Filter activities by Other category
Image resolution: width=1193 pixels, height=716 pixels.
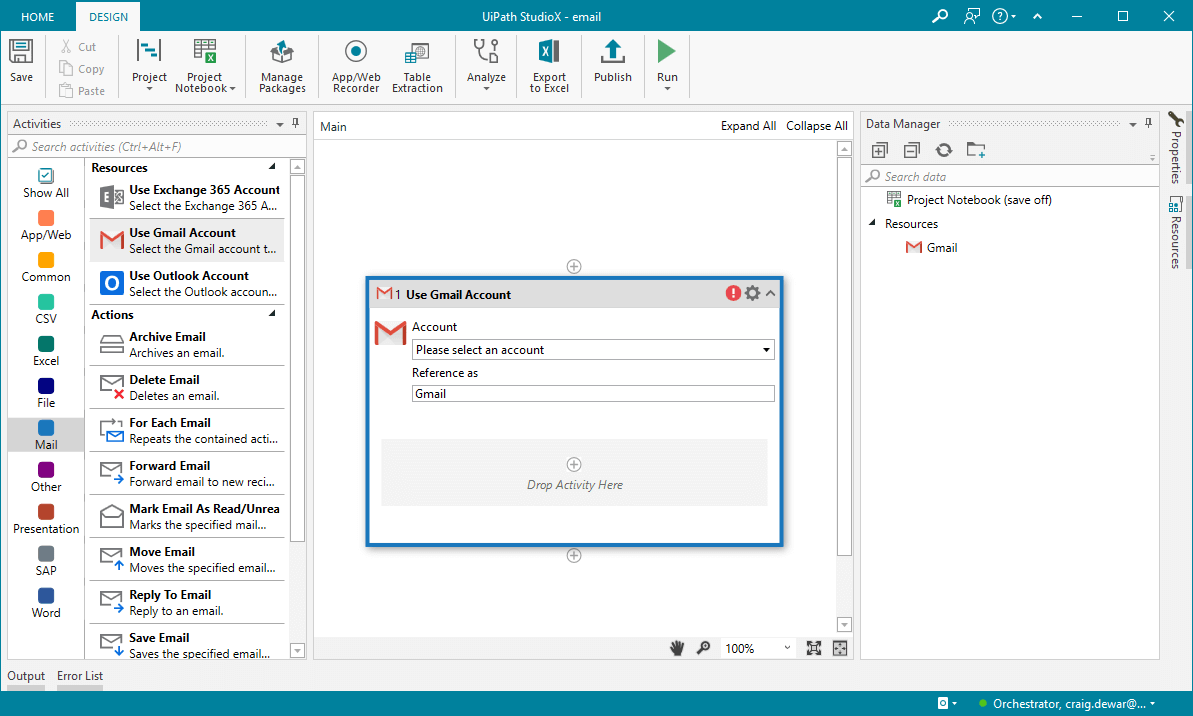(x=46, y=477)
